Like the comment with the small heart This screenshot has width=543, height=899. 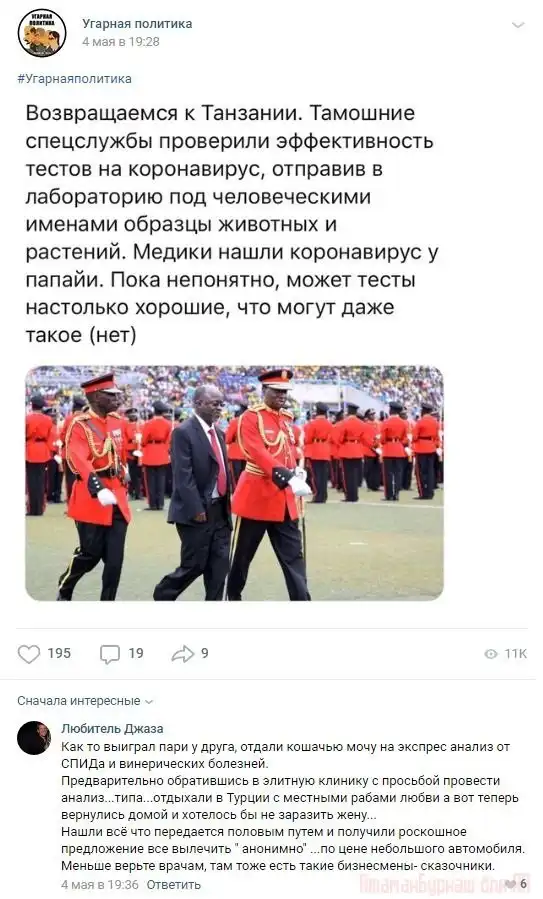click(x=510, y=884)
